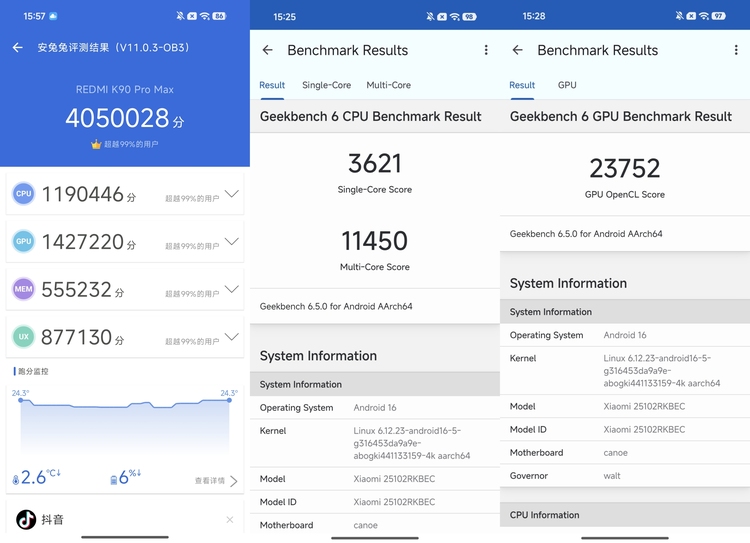Select Result tab in GPU benchmark
The image size is (750, 543).
522,85
